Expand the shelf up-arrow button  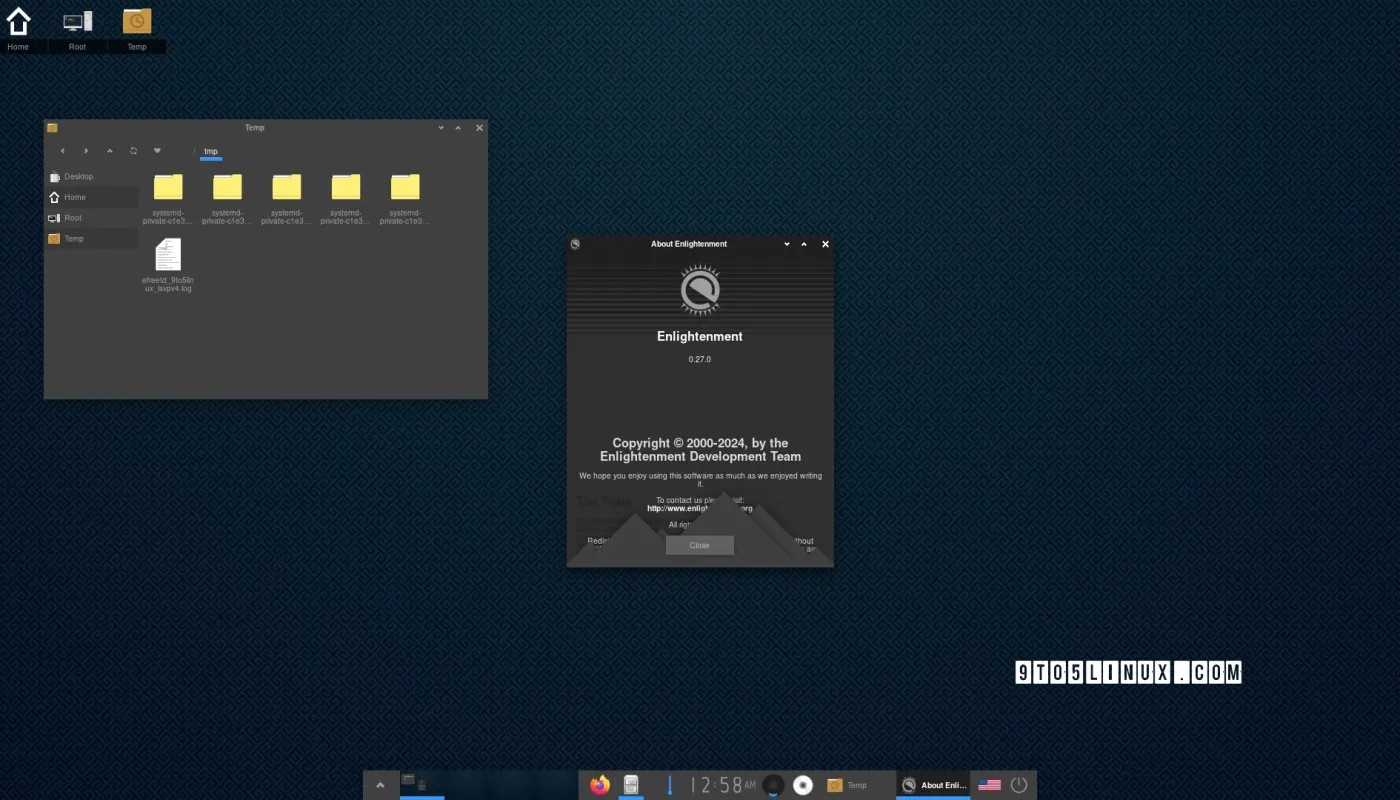[x=380, y=785]
